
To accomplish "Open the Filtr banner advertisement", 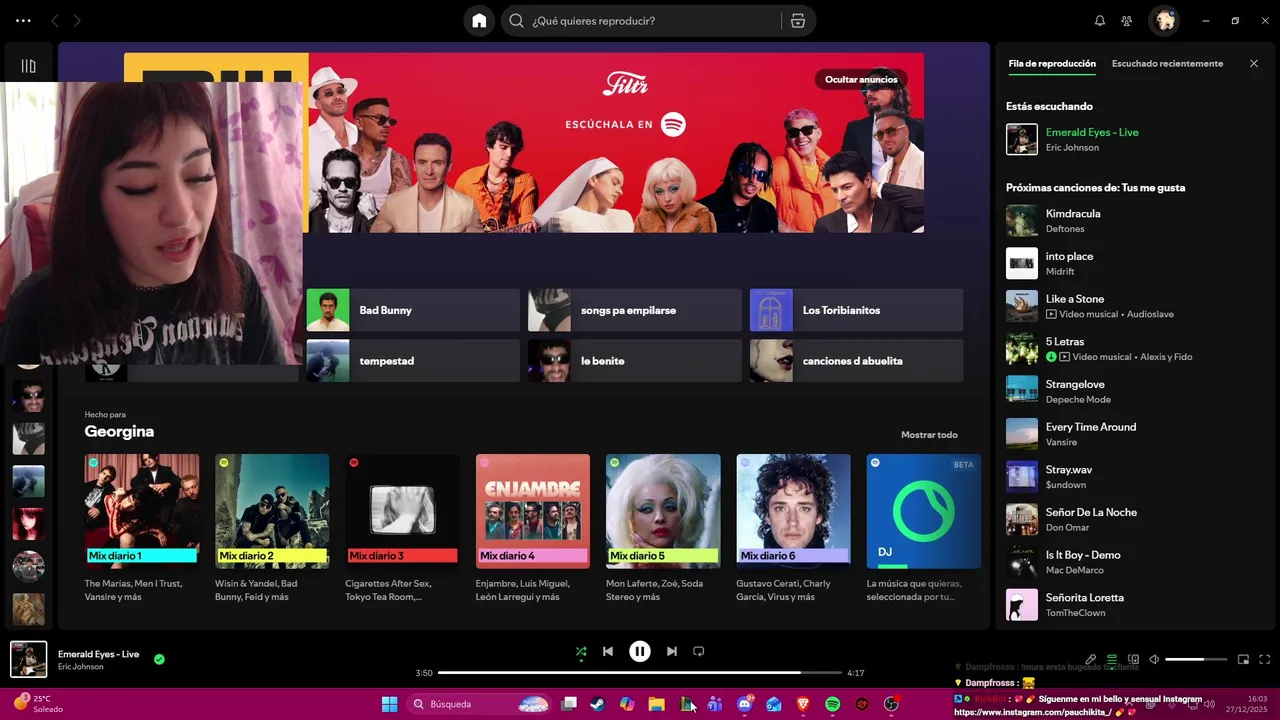I will click(x=615, y=143).
